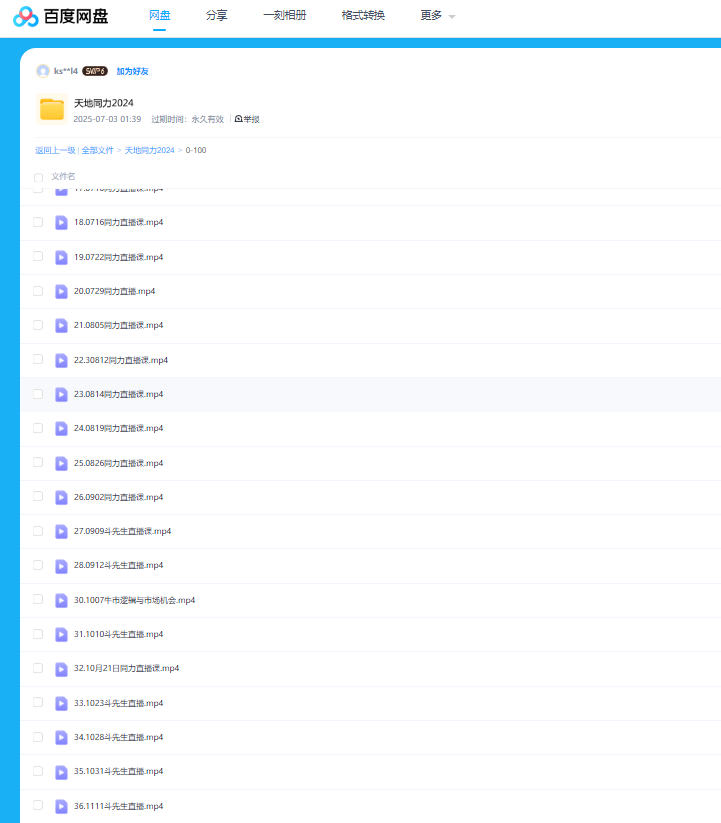
Task: Switch to the 分享 tab
Action: tap(216, 16)
